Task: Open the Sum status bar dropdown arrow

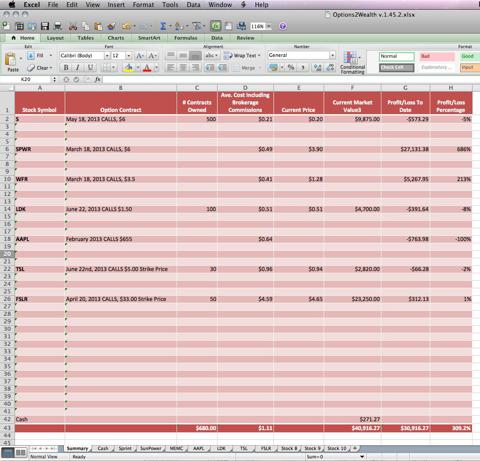Action: [362, 456]
